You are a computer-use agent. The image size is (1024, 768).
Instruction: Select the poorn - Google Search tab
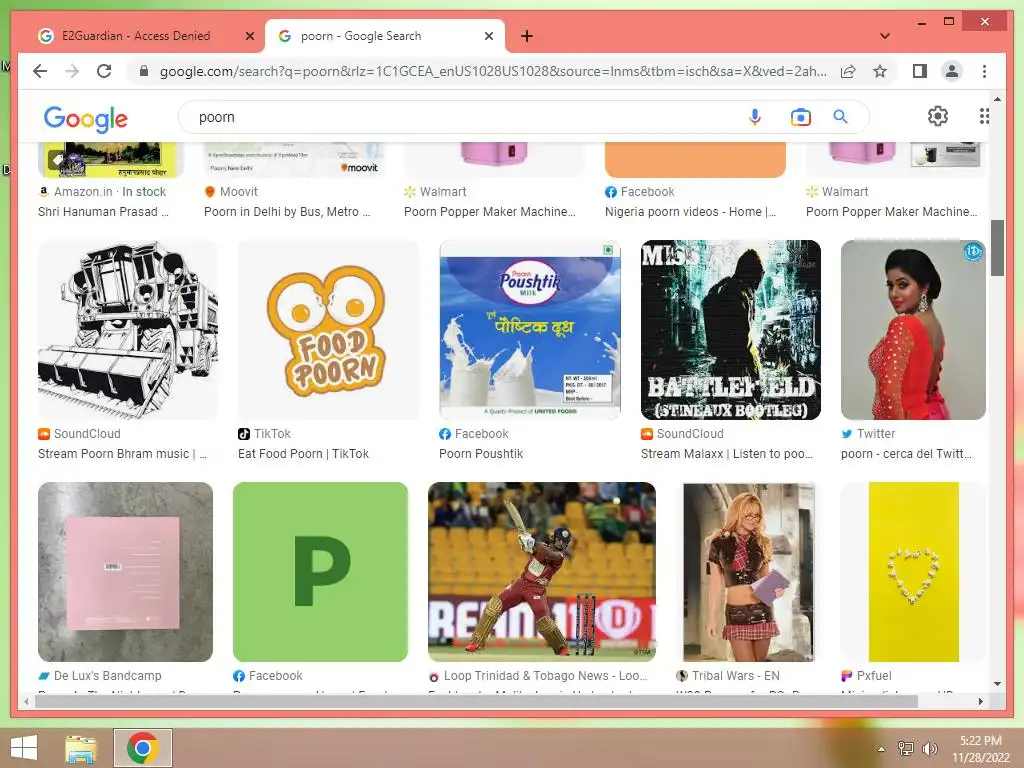tap(384, 36)
